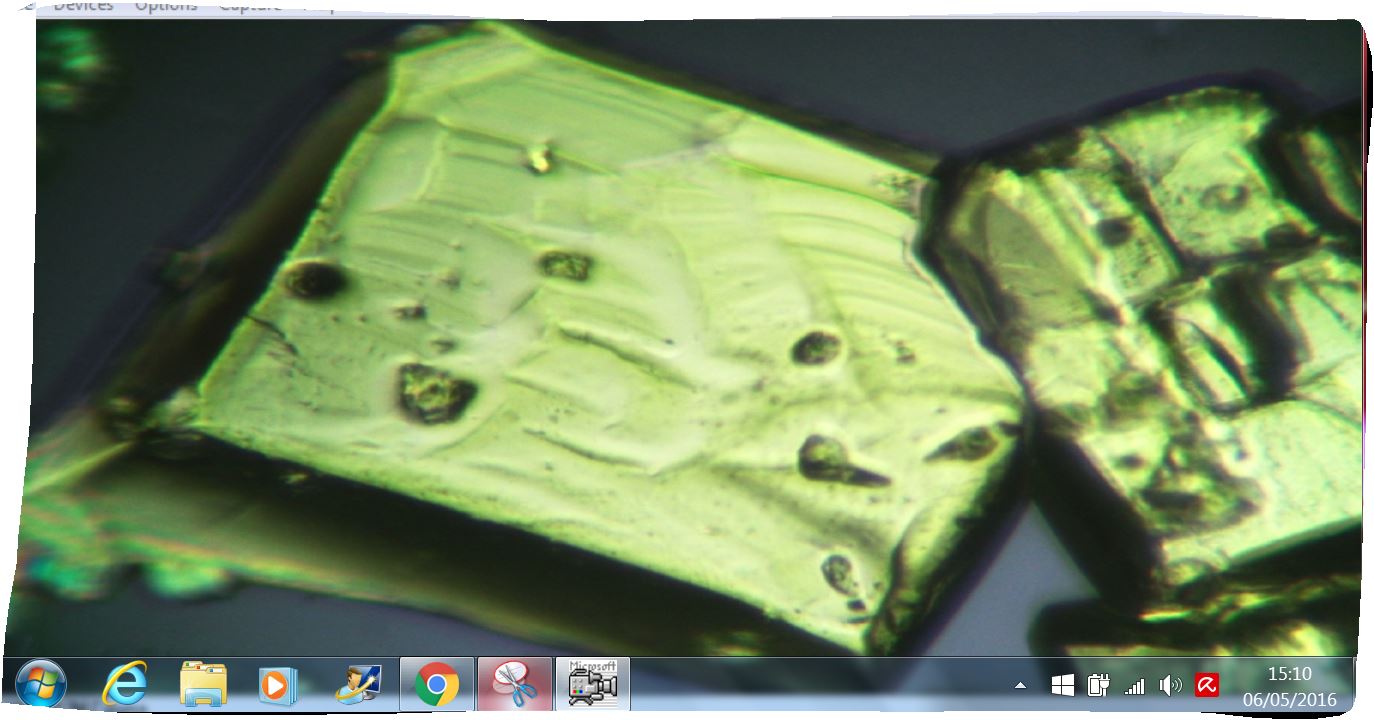This screenshot has height=720, width=1374.
Task: Open the Windows Start menu orb
Action: click(41, 685)
